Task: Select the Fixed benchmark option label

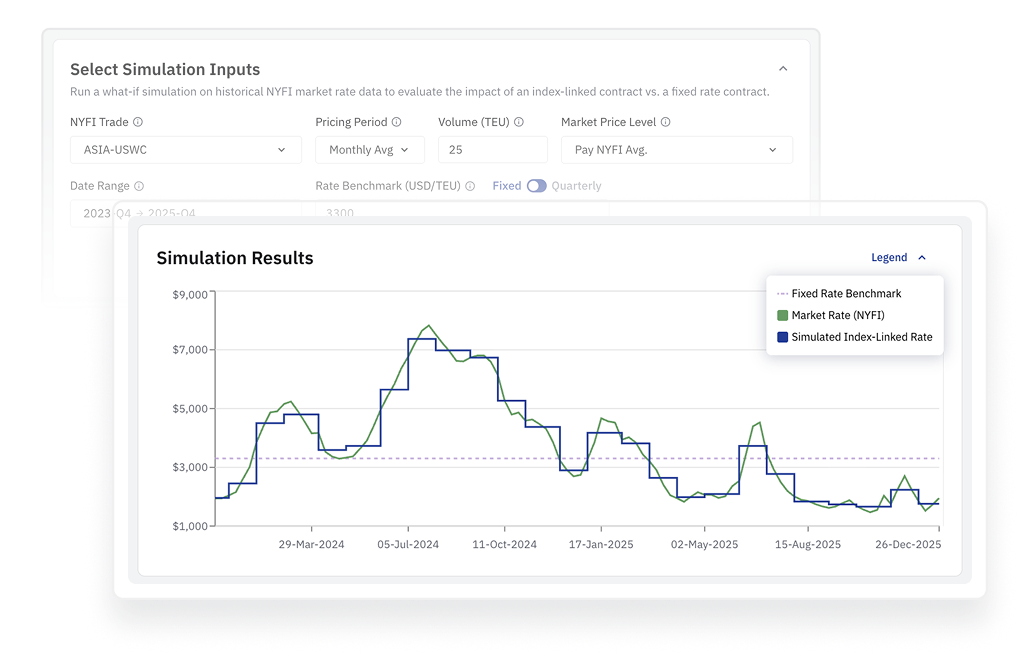Action: (x=506, y=186)
